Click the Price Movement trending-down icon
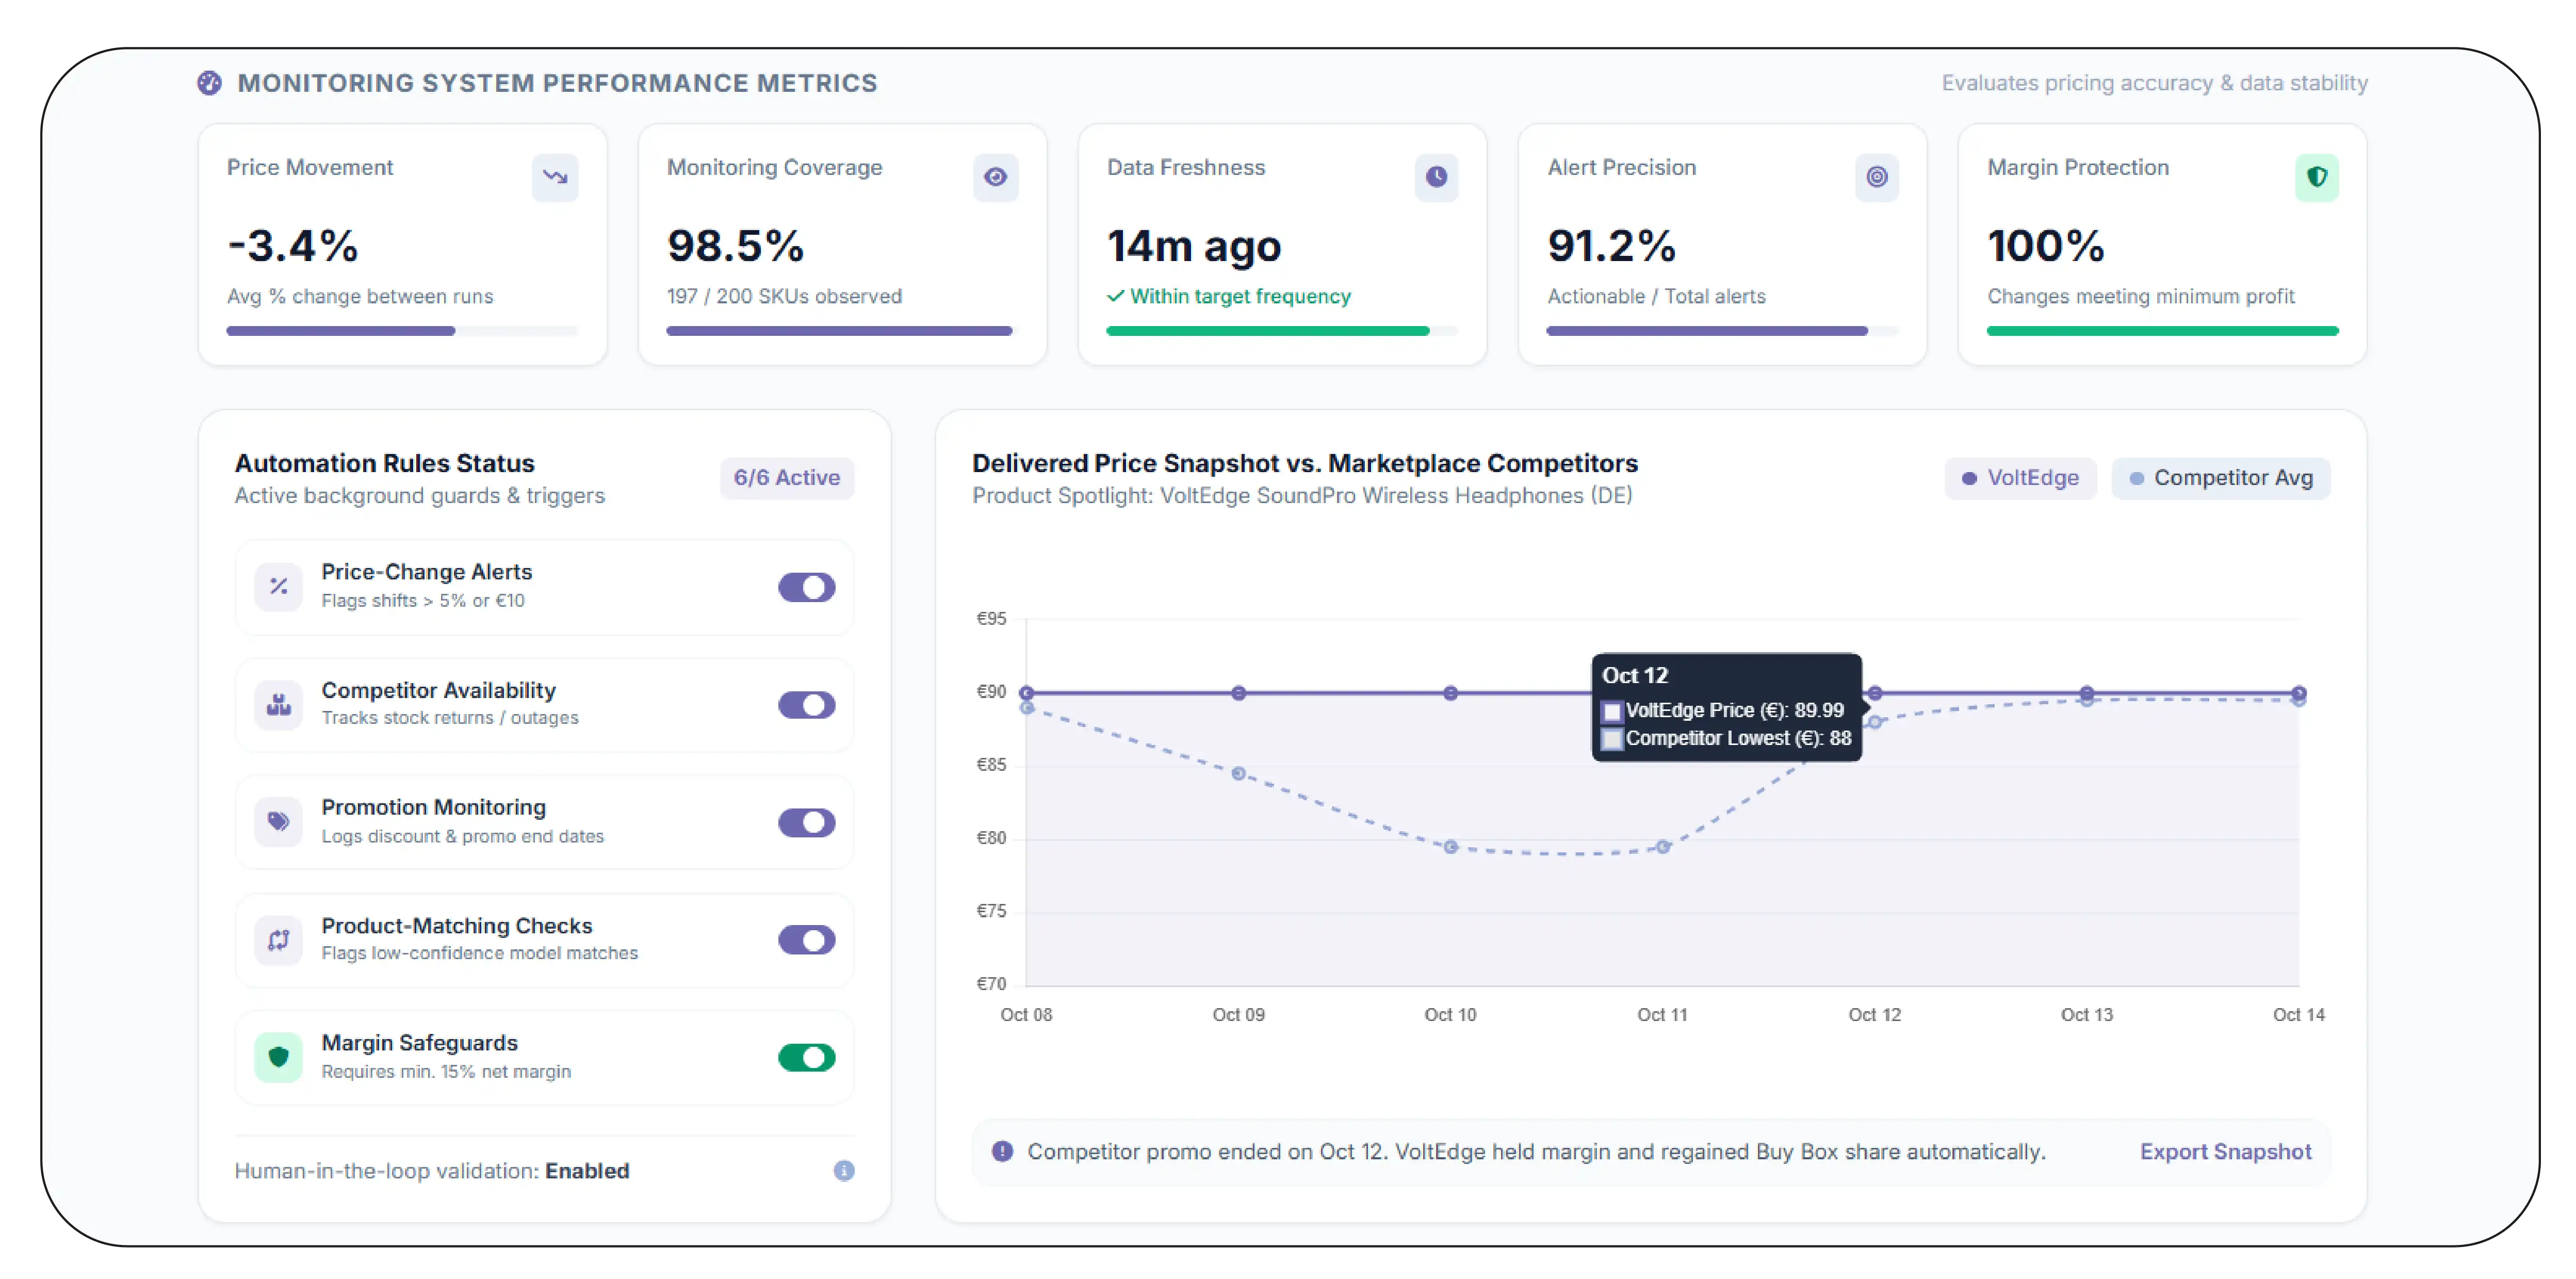This screenshot has height=1279, width=2576. pyautogui.click(x=555, y=177)
